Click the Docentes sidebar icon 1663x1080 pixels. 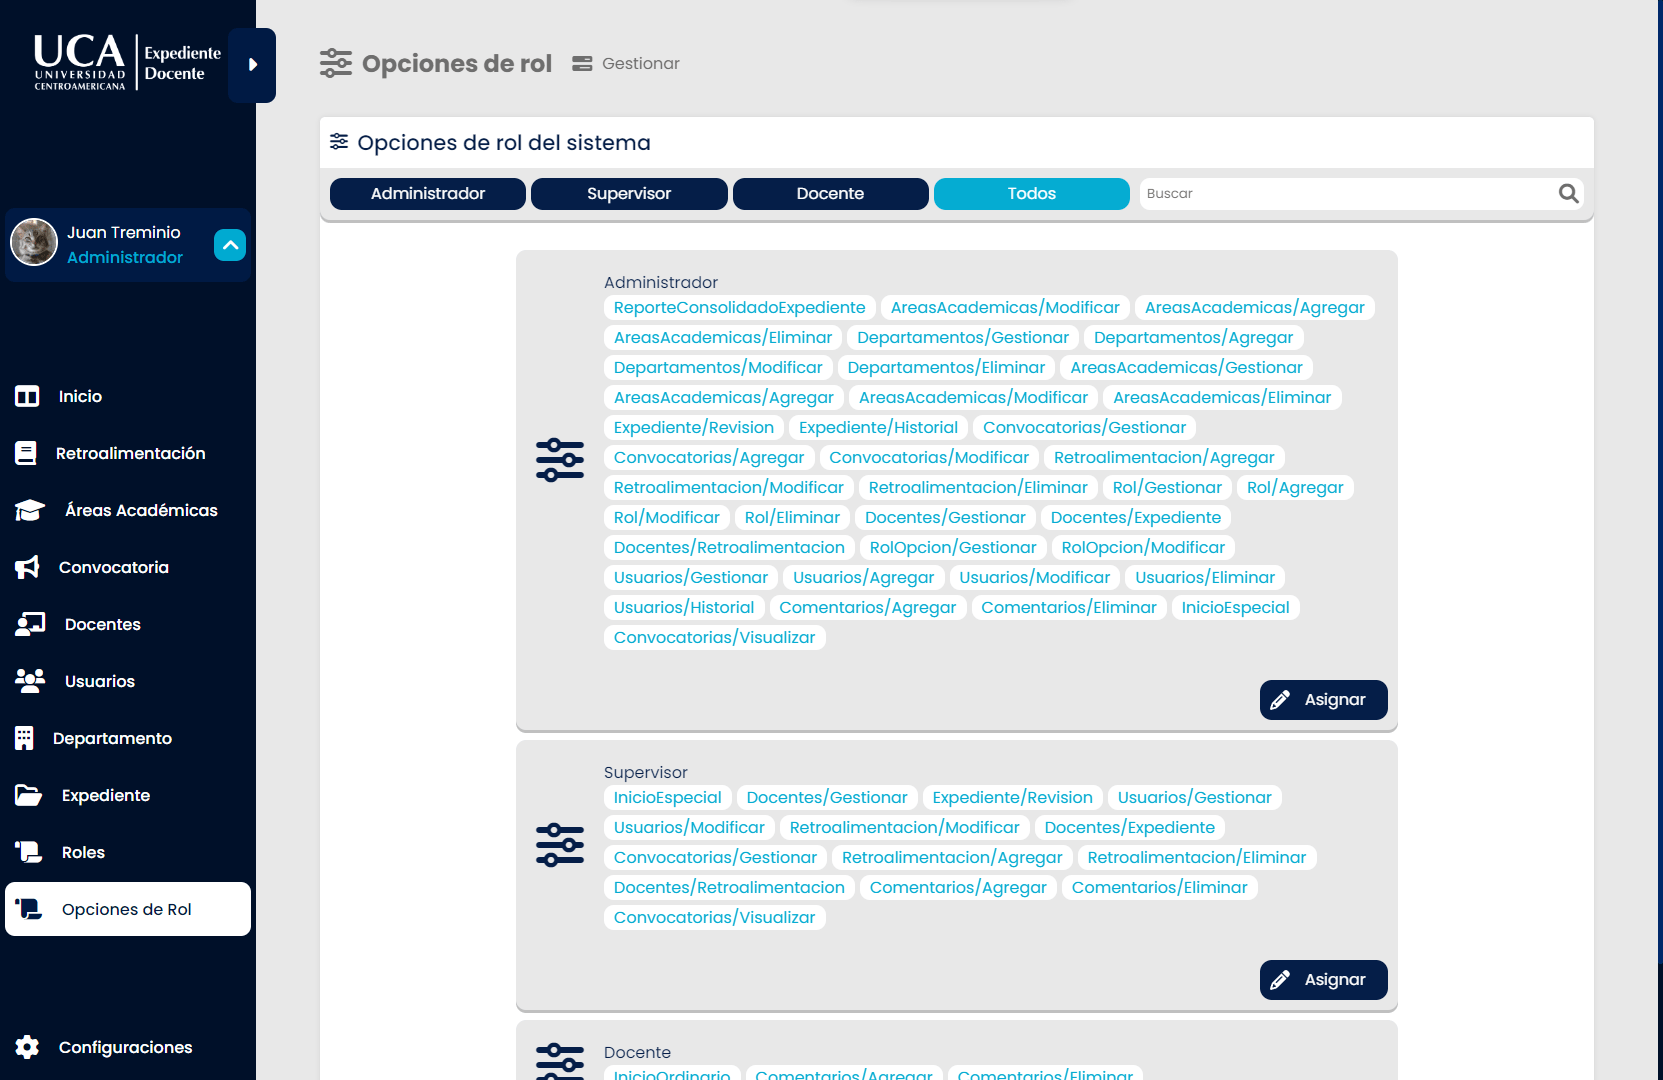(x=30, y=624)
